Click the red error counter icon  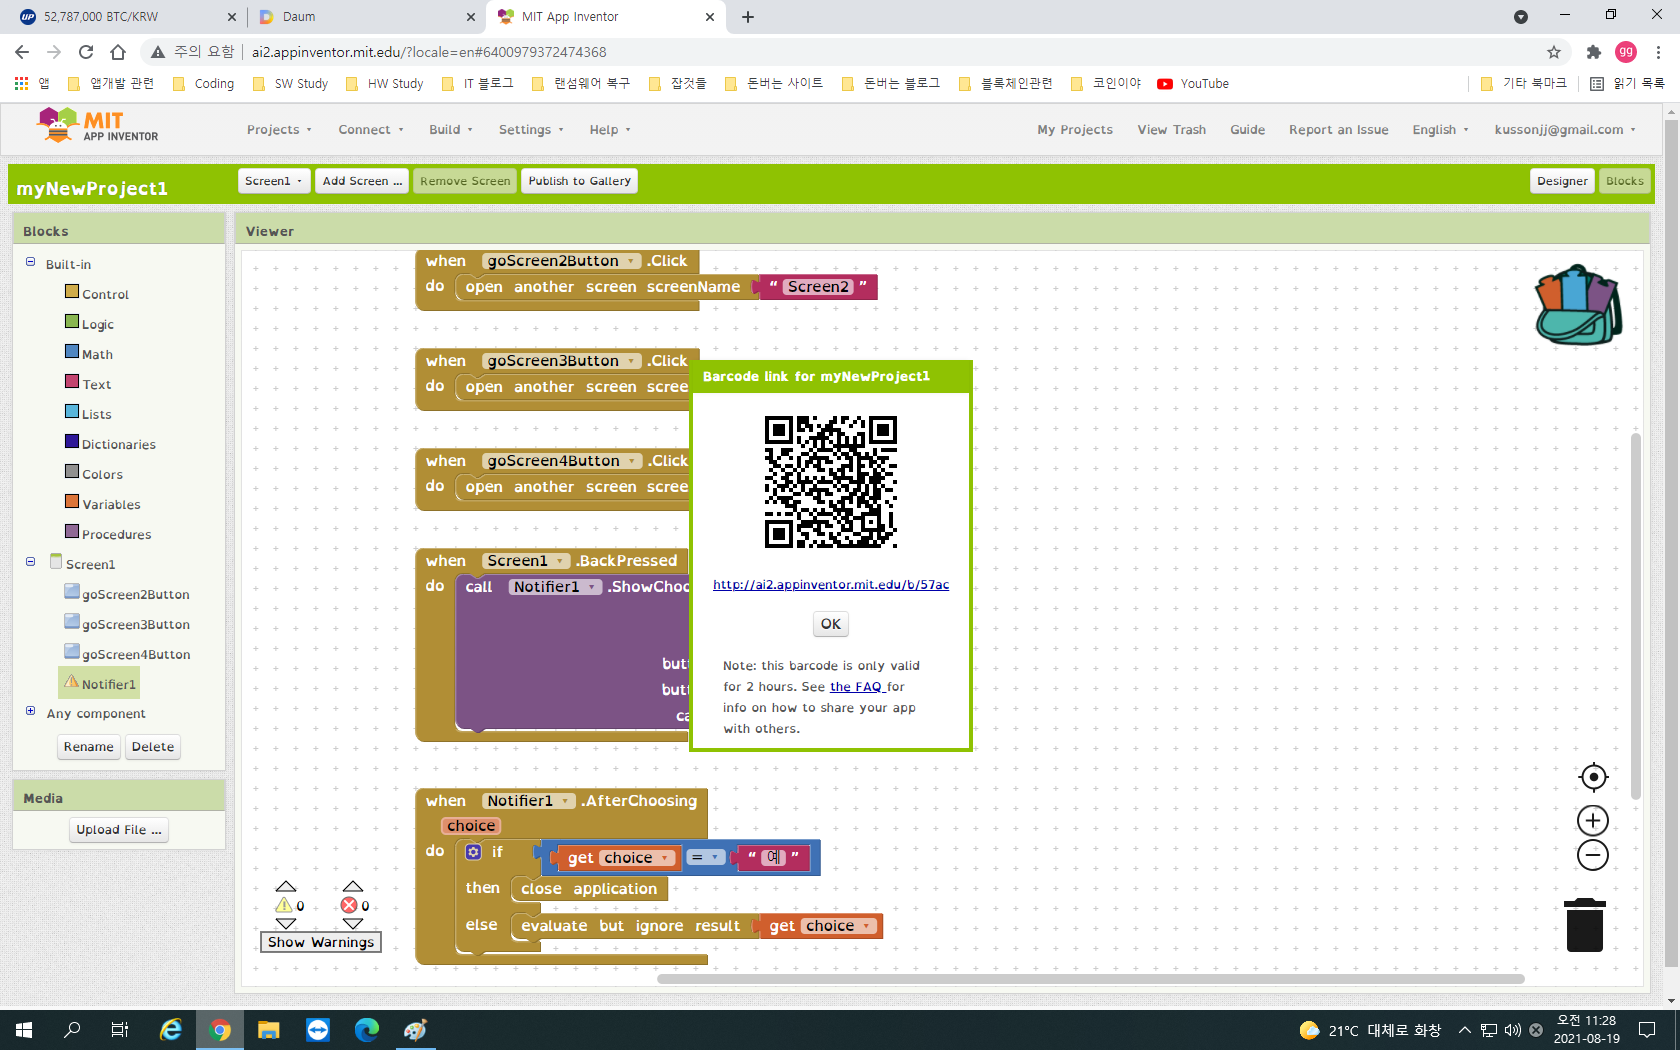pos(349,905)
